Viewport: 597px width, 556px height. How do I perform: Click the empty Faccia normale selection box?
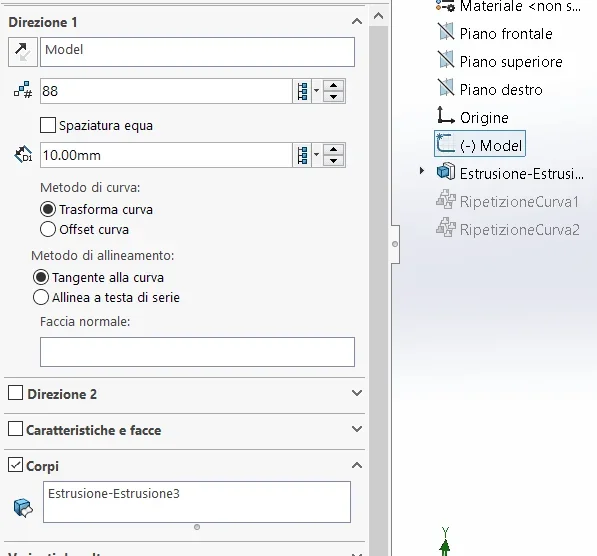(197, 352)
